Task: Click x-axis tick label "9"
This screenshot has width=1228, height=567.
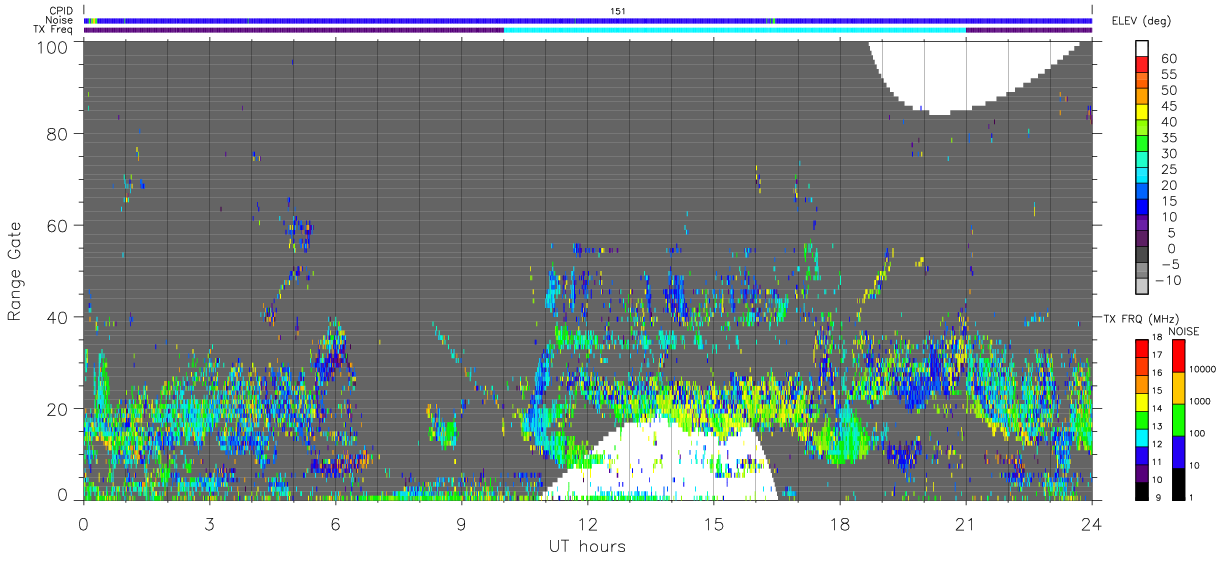Action: 461,524
